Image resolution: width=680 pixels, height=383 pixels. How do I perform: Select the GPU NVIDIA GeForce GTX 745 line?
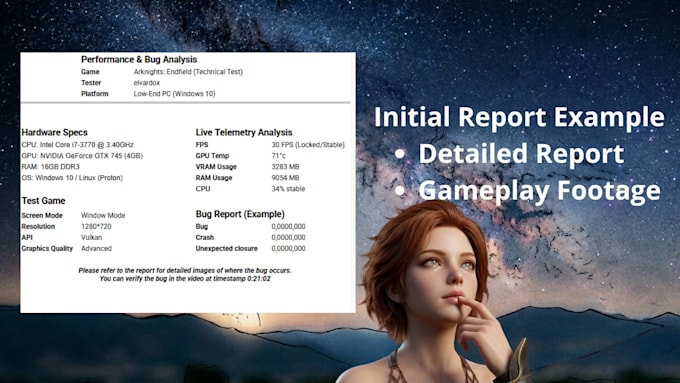82,155
